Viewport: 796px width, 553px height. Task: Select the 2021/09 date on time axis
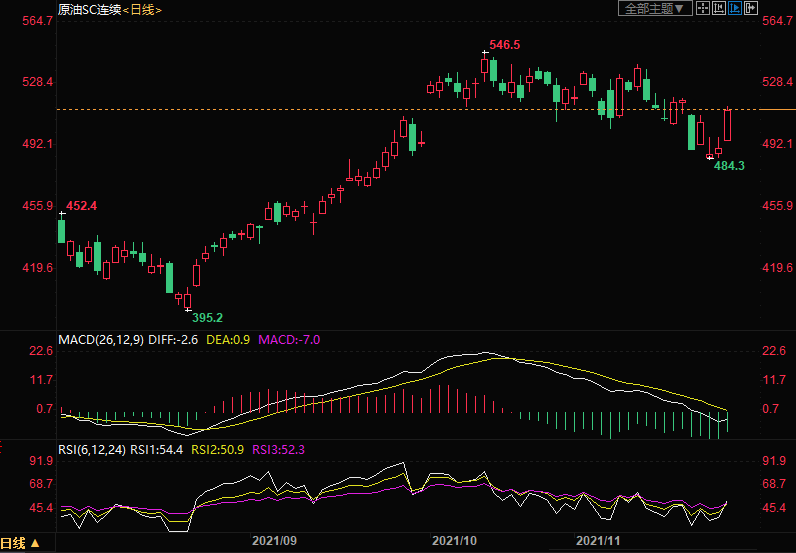coord(274,541)
